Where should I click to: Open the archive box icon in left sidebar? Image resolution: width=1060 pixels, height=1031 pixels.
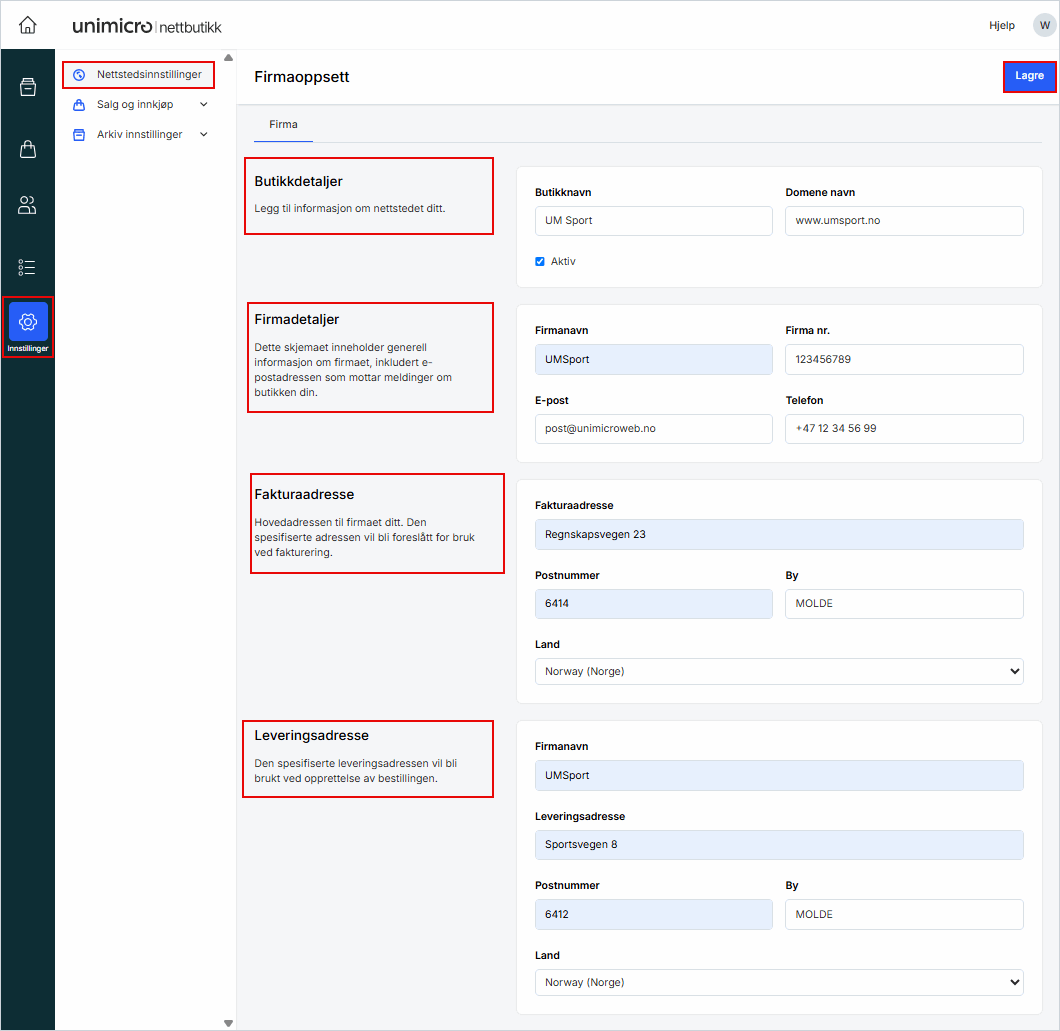(28, 87)
